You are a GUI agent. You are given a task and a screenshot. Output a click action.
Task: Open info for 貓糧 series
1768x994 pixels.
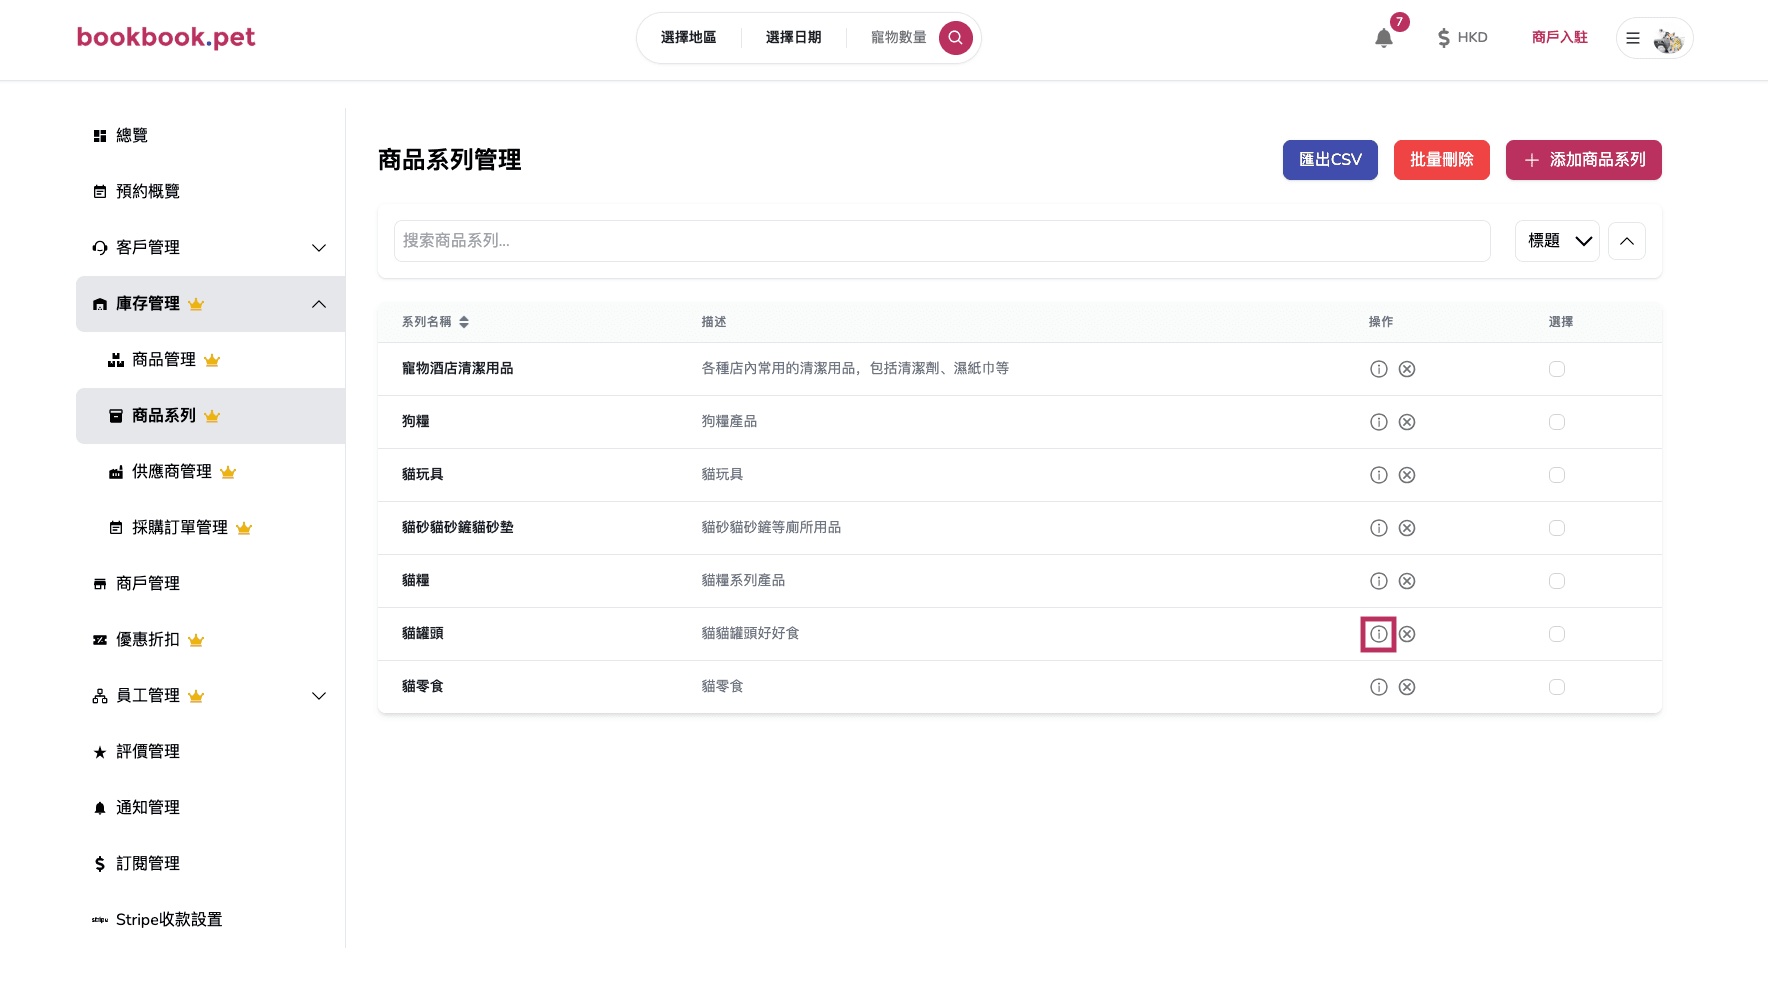click(x=1378, y=581)
